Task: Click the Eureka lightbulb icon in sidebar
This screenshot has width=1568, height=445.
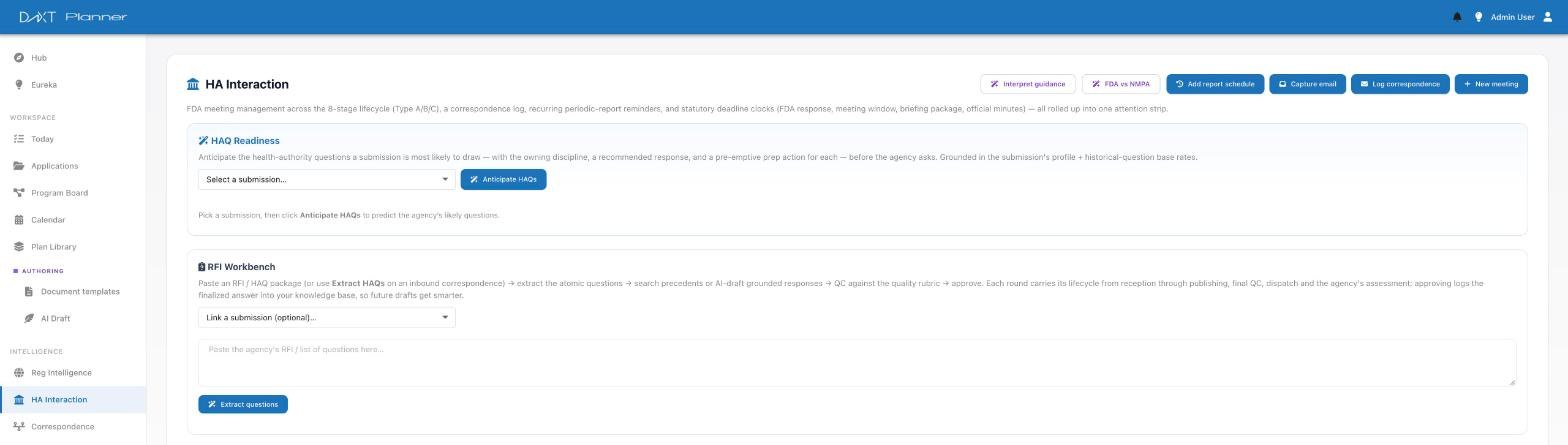Action: [x=19, y=85]
